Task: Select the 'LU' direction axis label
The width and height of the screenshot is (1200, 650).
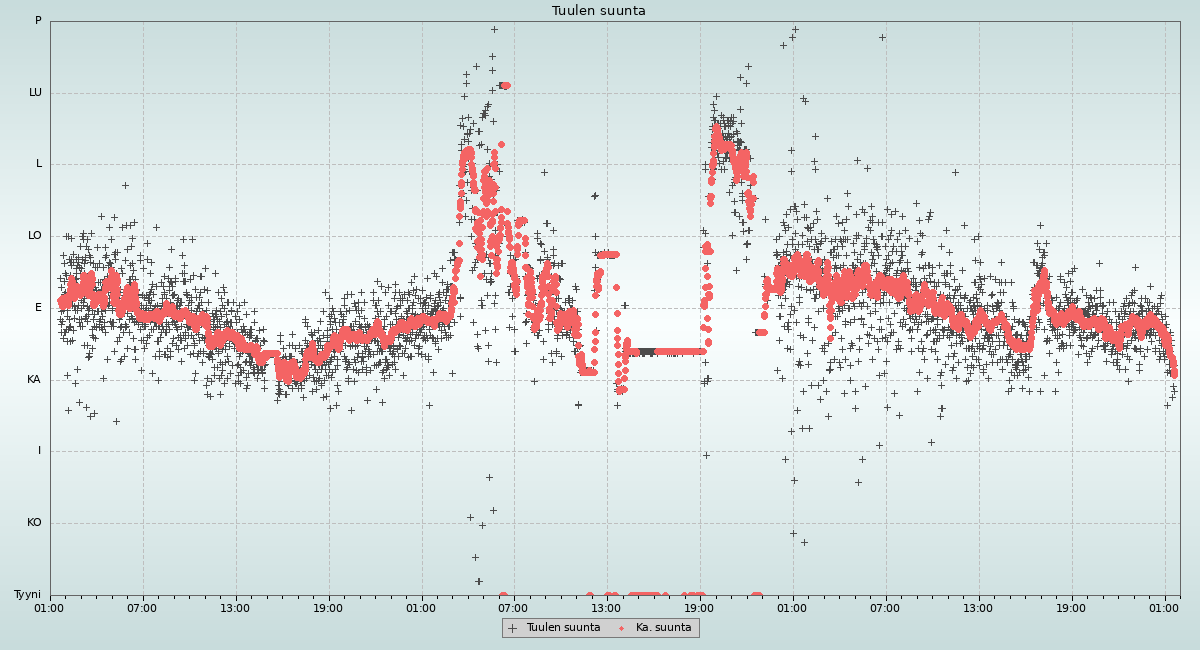Action: coord(35,93)
